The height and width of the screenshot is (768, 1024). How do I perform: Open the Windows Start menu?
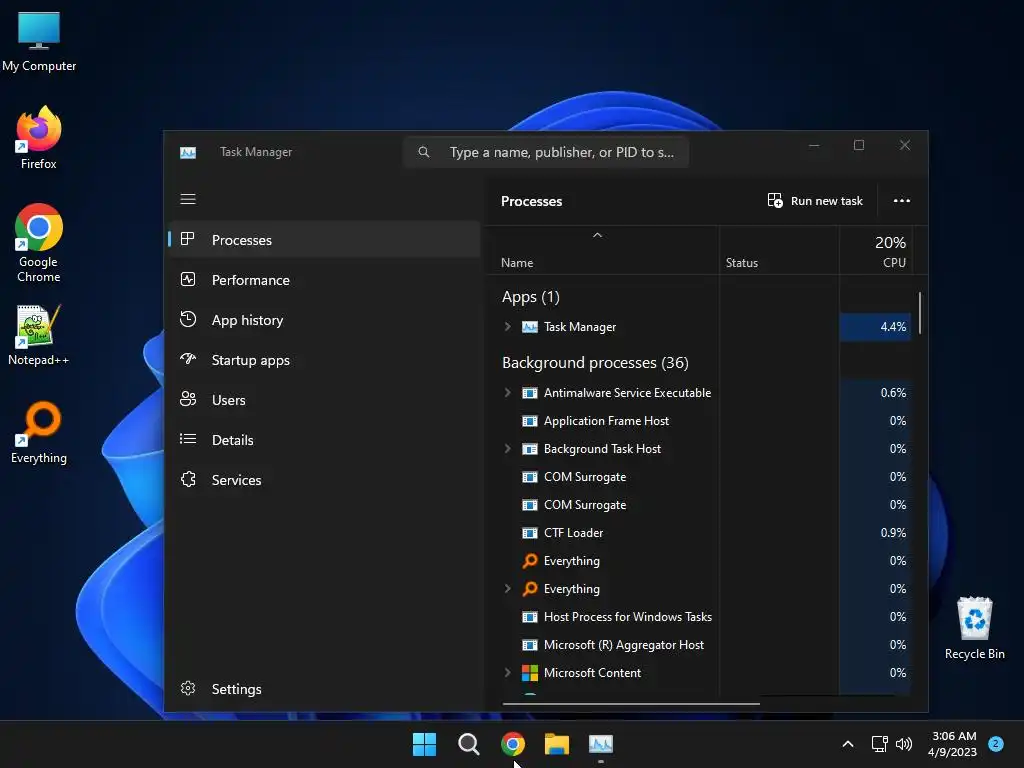[424, 744]
